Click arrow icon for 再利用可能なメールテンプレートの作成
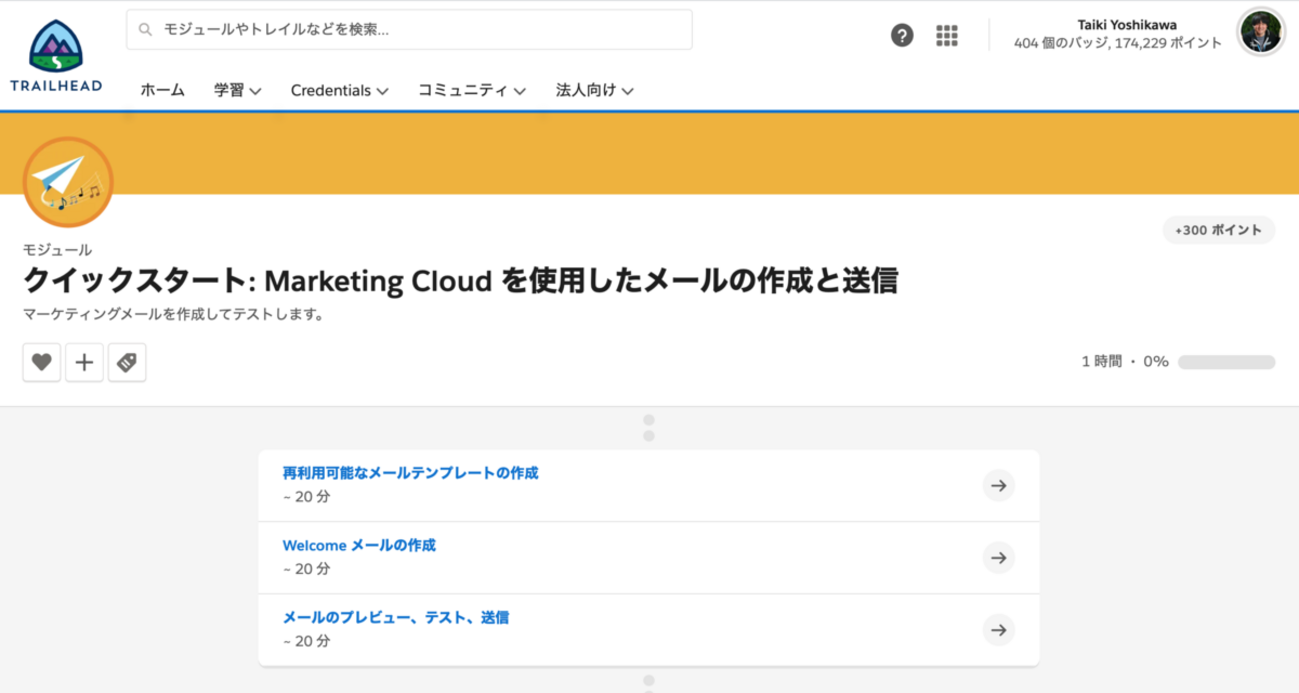This screenshot has width=1299, height=693. coord(998,485)
